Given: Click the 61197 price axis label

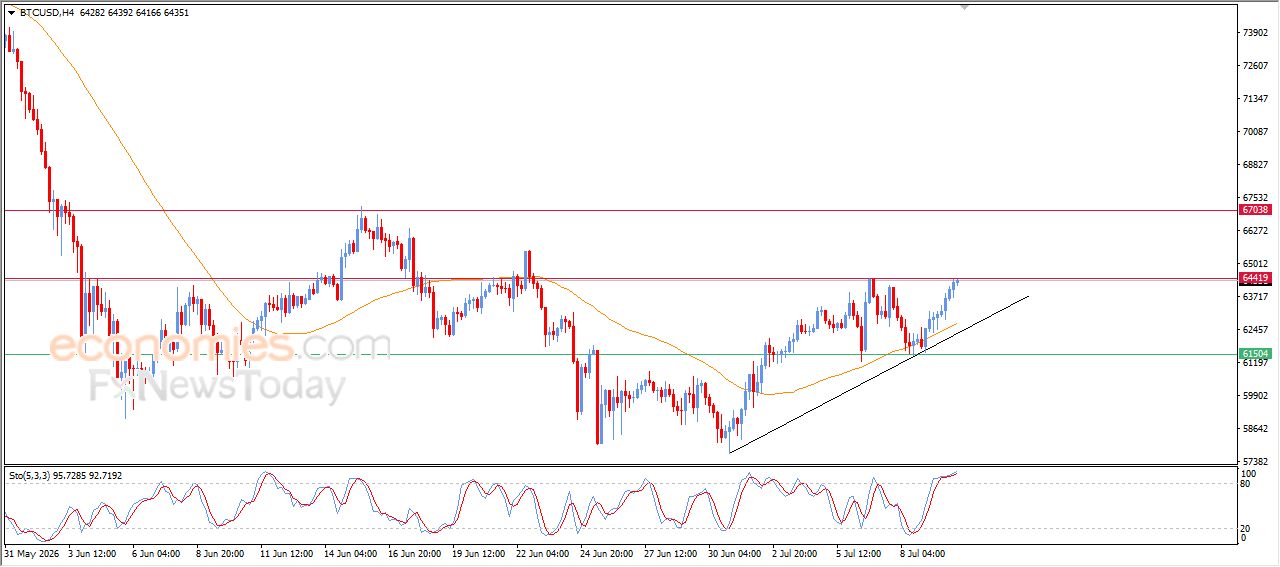Looking at the screenshot, I should click(x=1254, y=363).
